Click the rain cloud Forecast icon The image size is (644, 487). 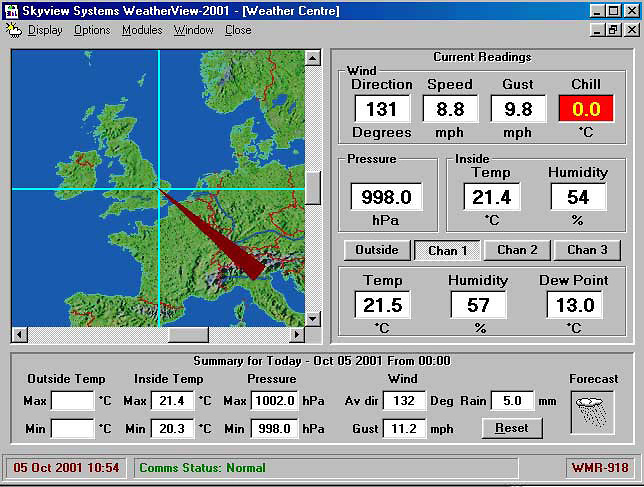pyautogui.click(x=592, y=412)
